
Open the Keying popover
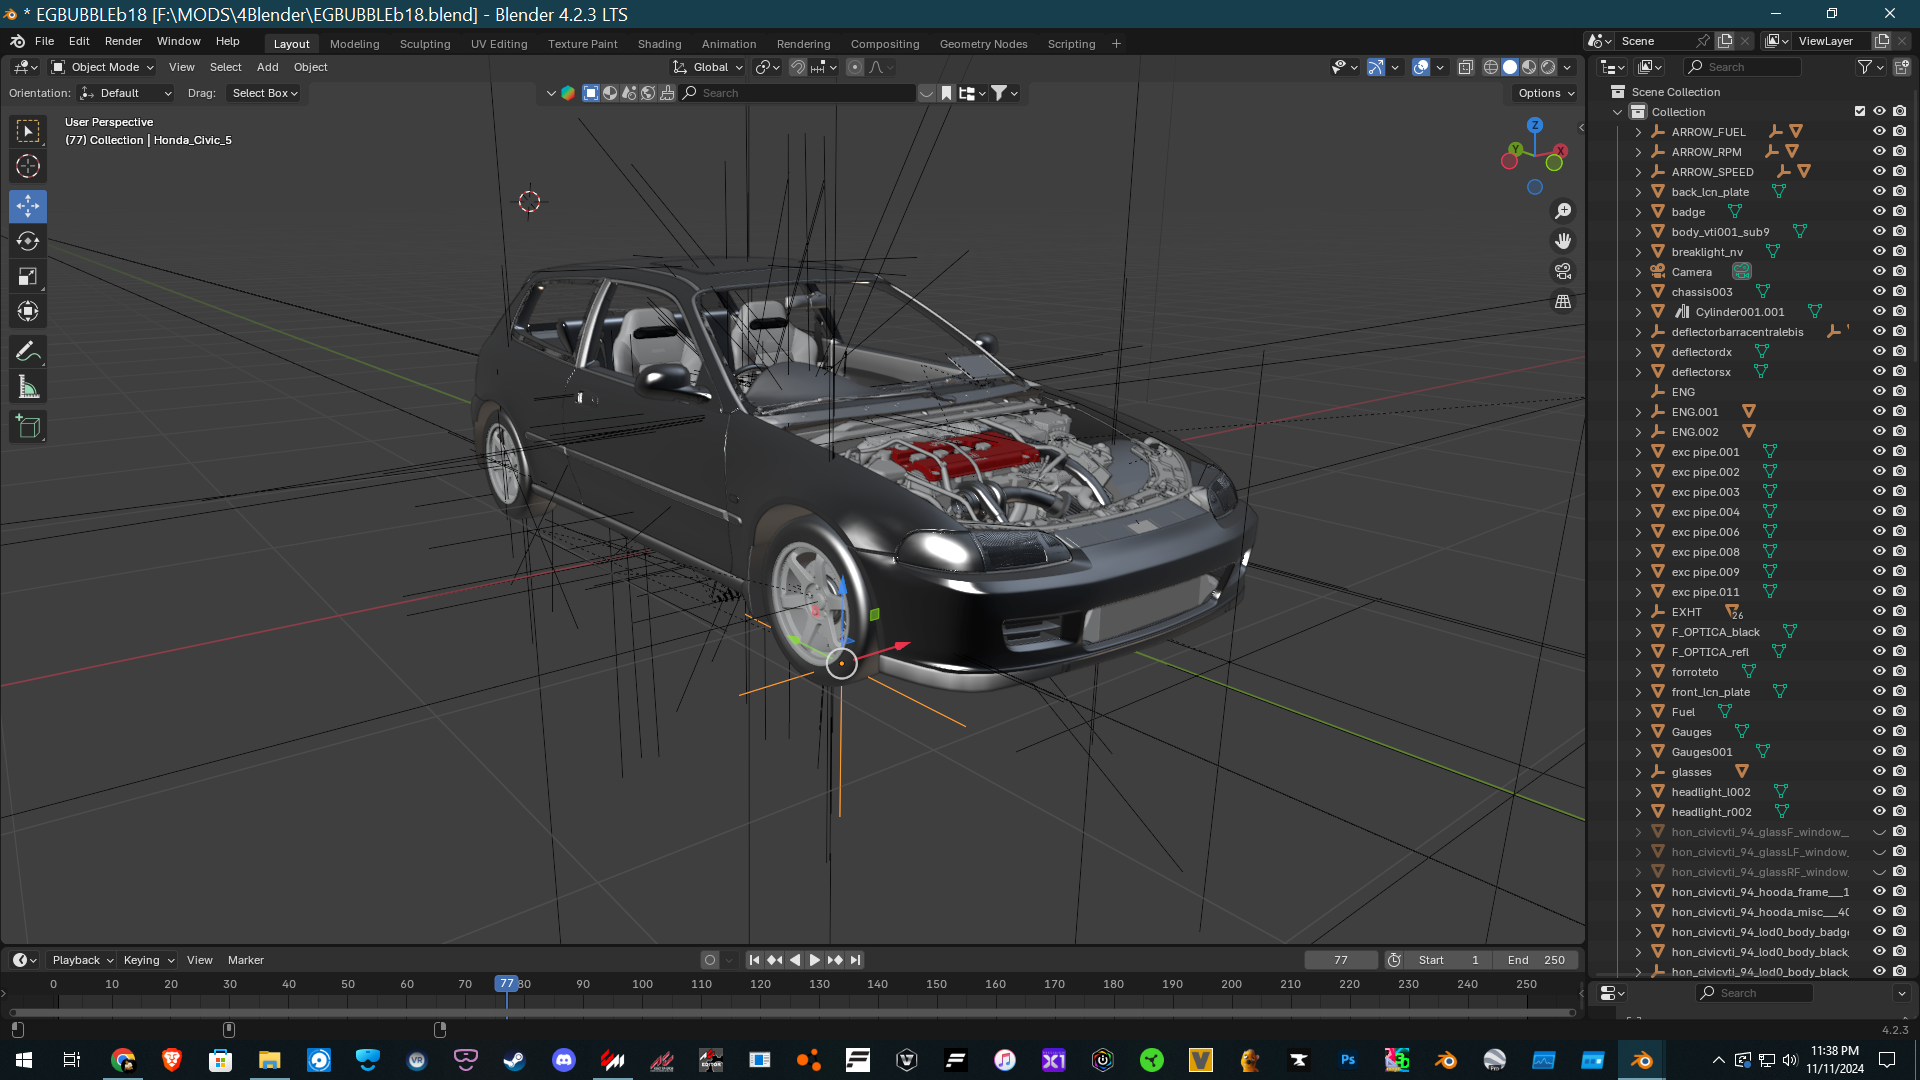coord(148,960)
